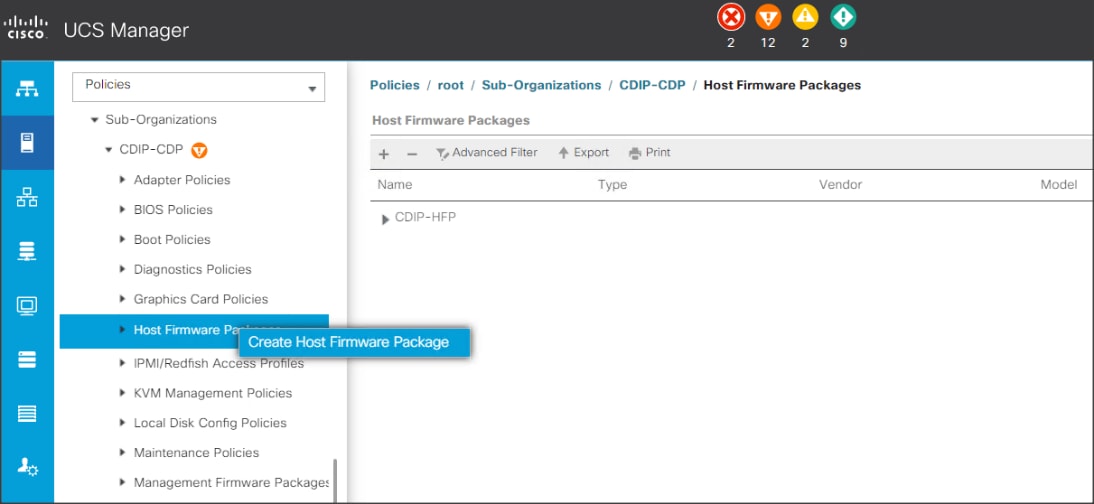View critical faults red icon
Screen dimensions: 1094x504
[x=731, y=17]
